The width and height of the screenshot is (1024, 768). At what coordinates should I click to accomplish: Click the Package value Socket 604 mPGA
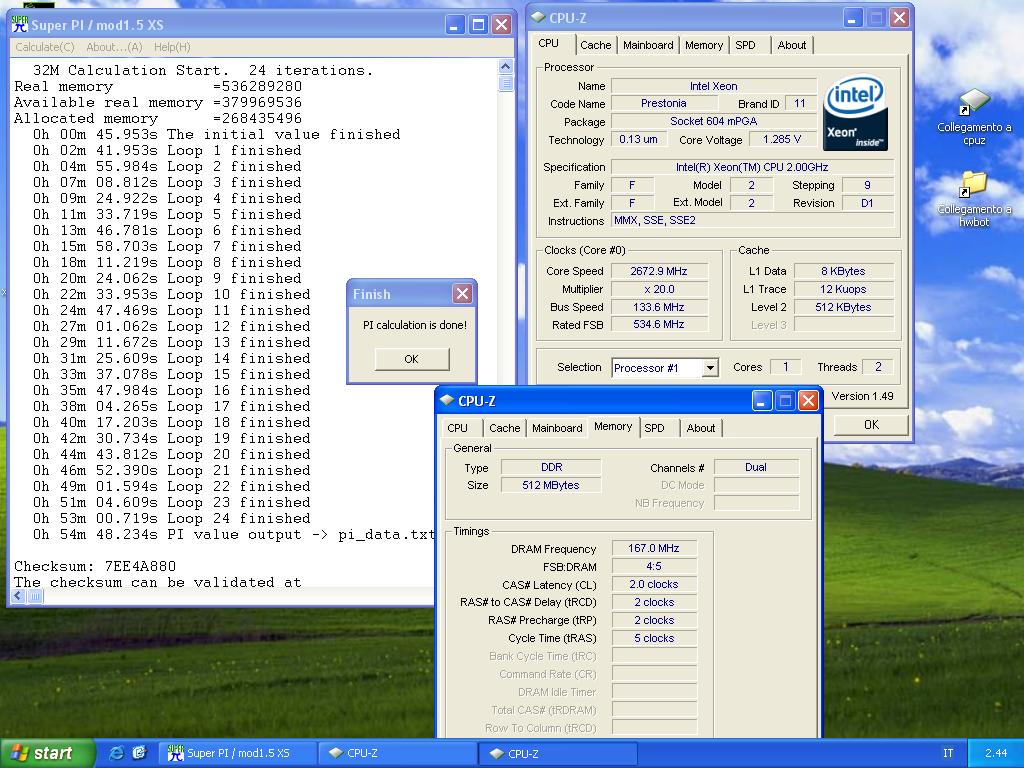714,121
